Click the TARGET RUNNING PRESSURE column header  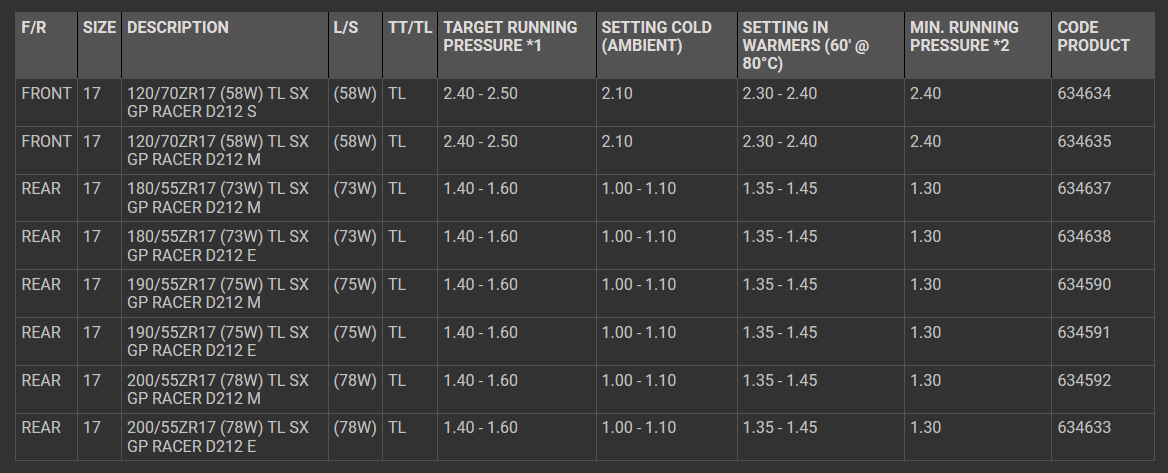click(510, 36)
